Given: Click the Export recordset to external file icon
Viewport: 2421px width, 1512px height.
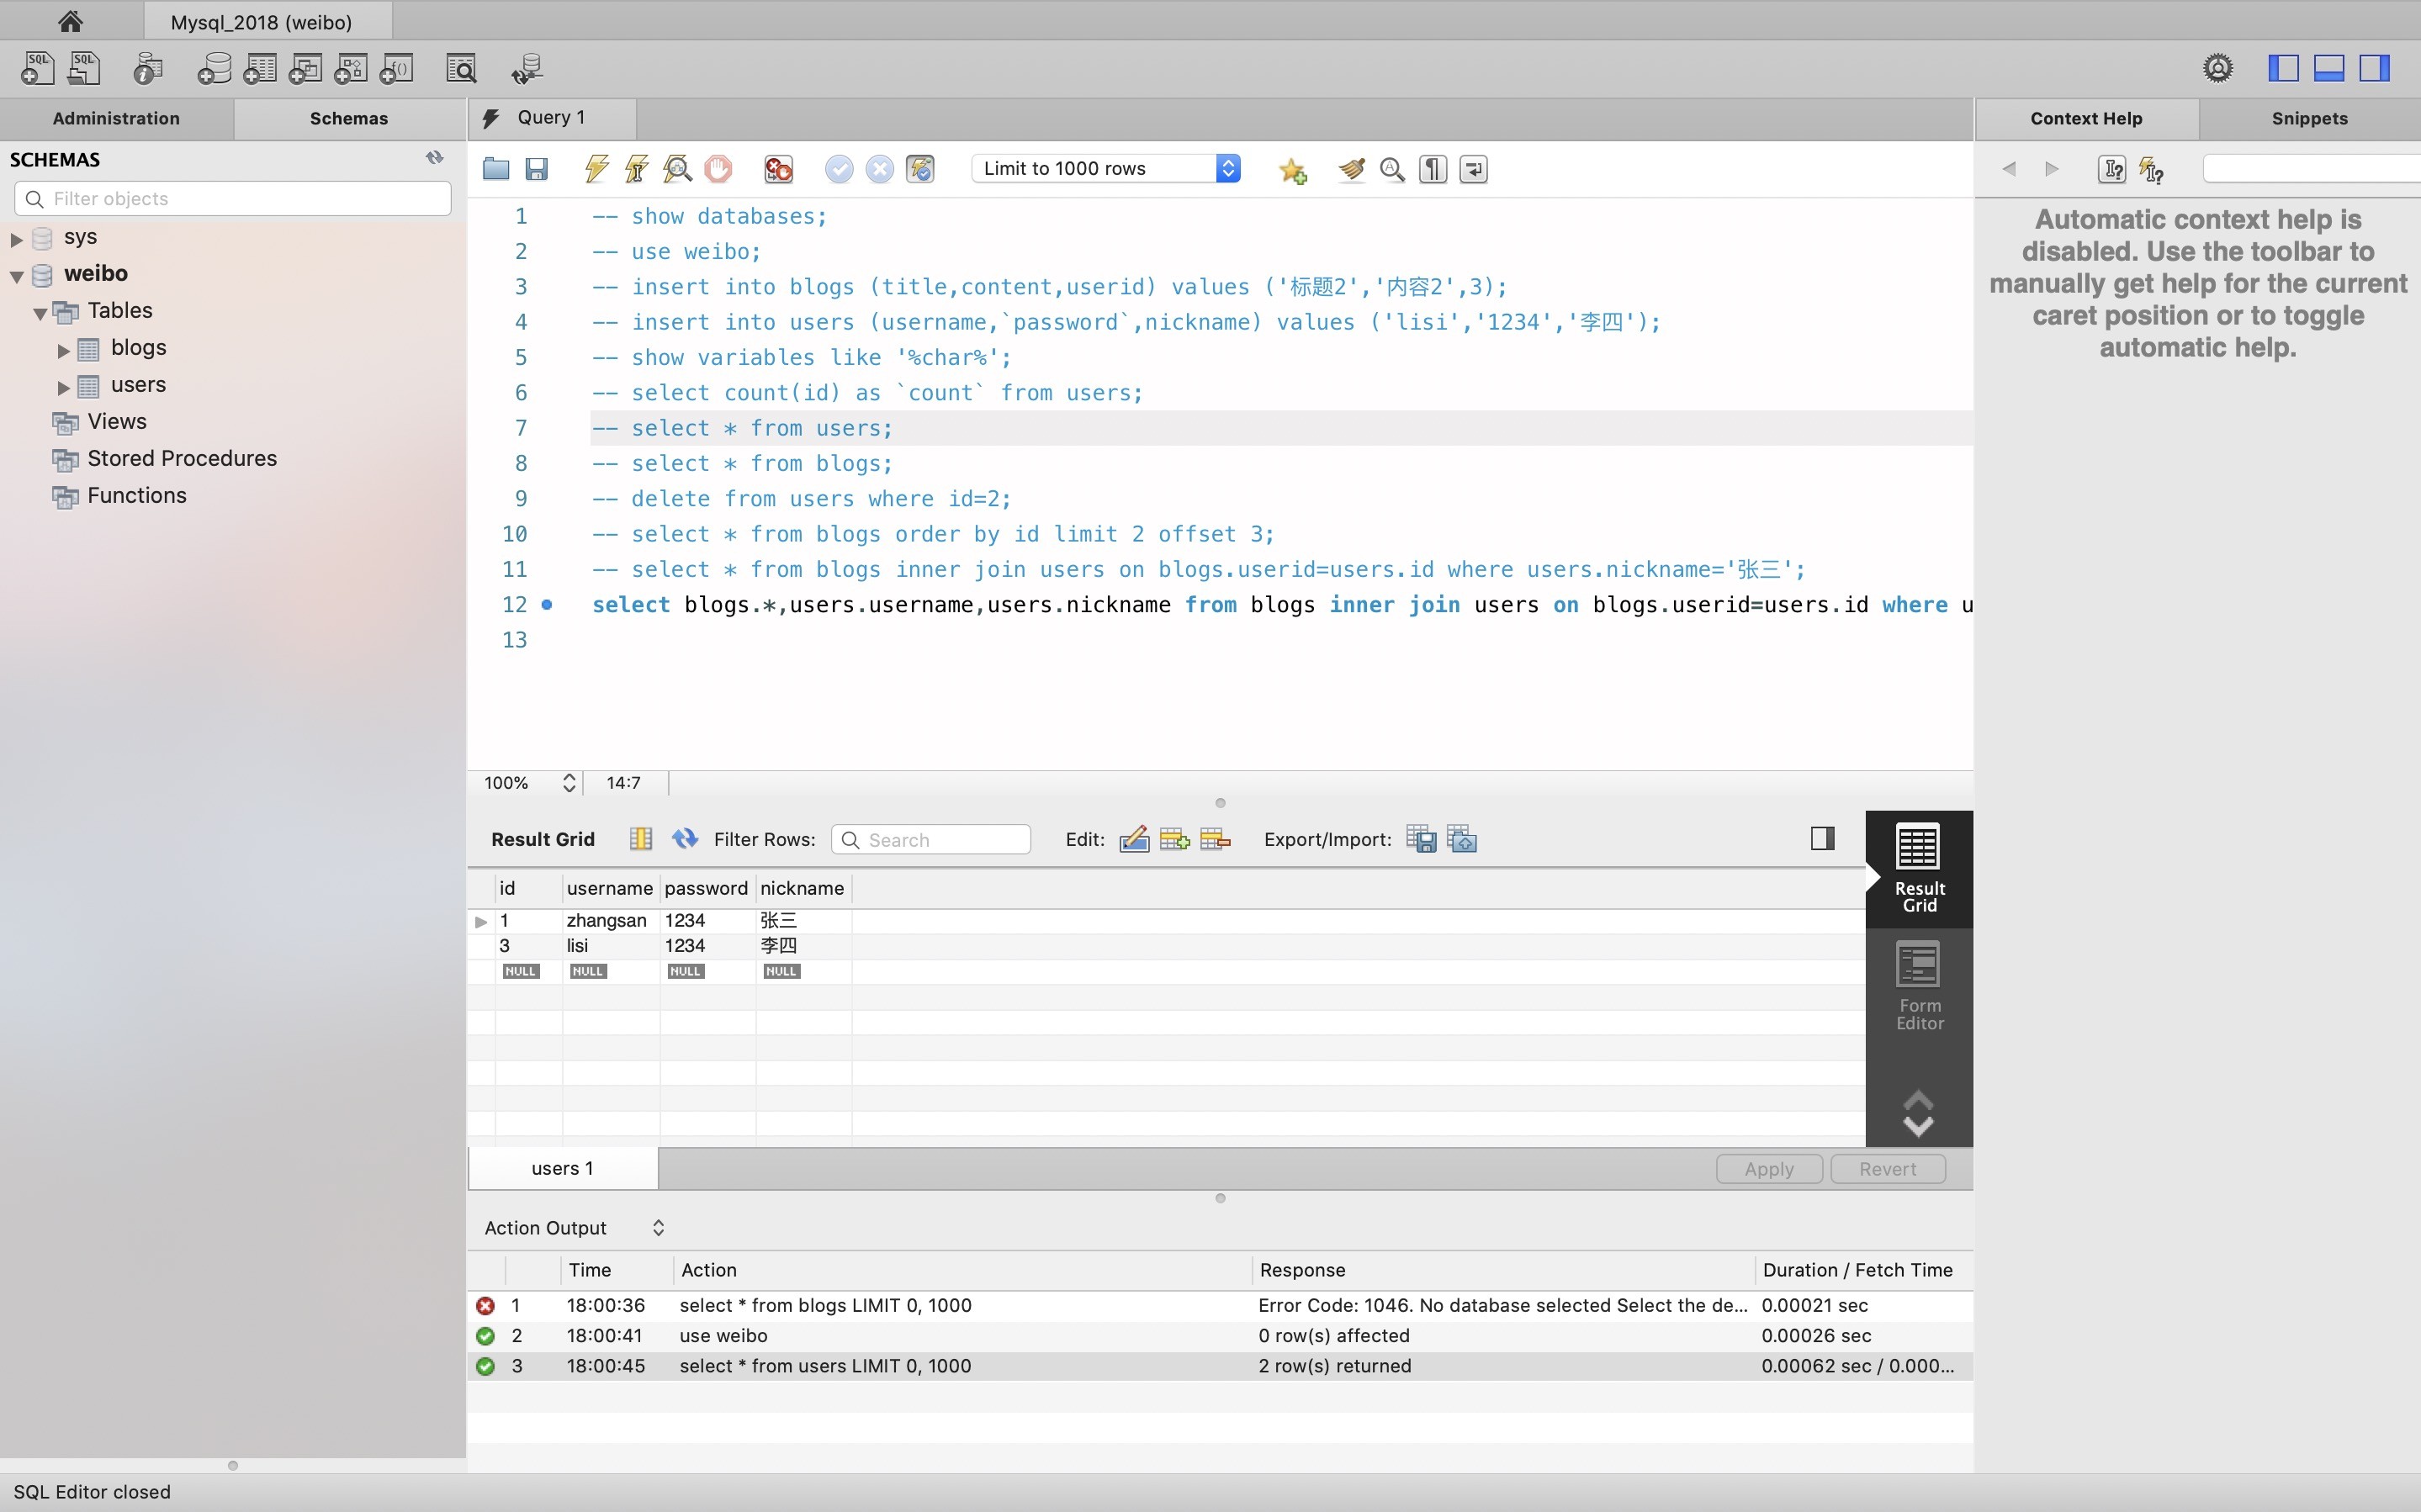Looking at the screenshot, I should [x=1423, y=839].
